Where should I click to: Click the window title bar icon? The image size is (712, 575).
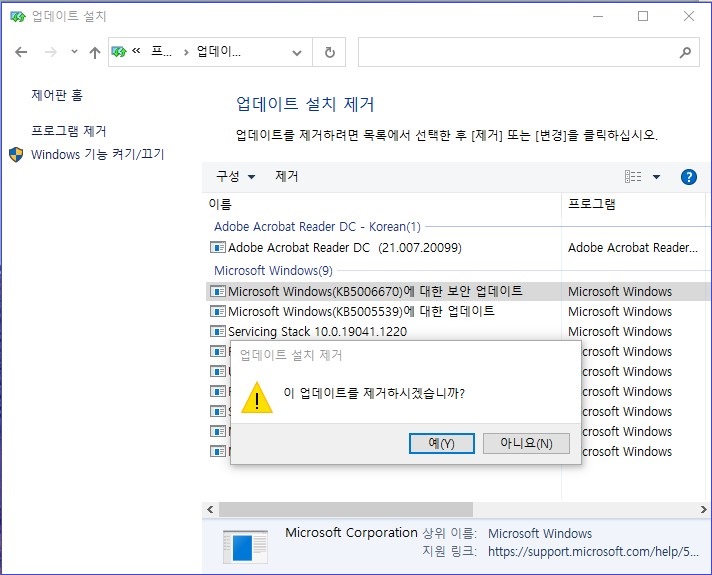point(18,17)
